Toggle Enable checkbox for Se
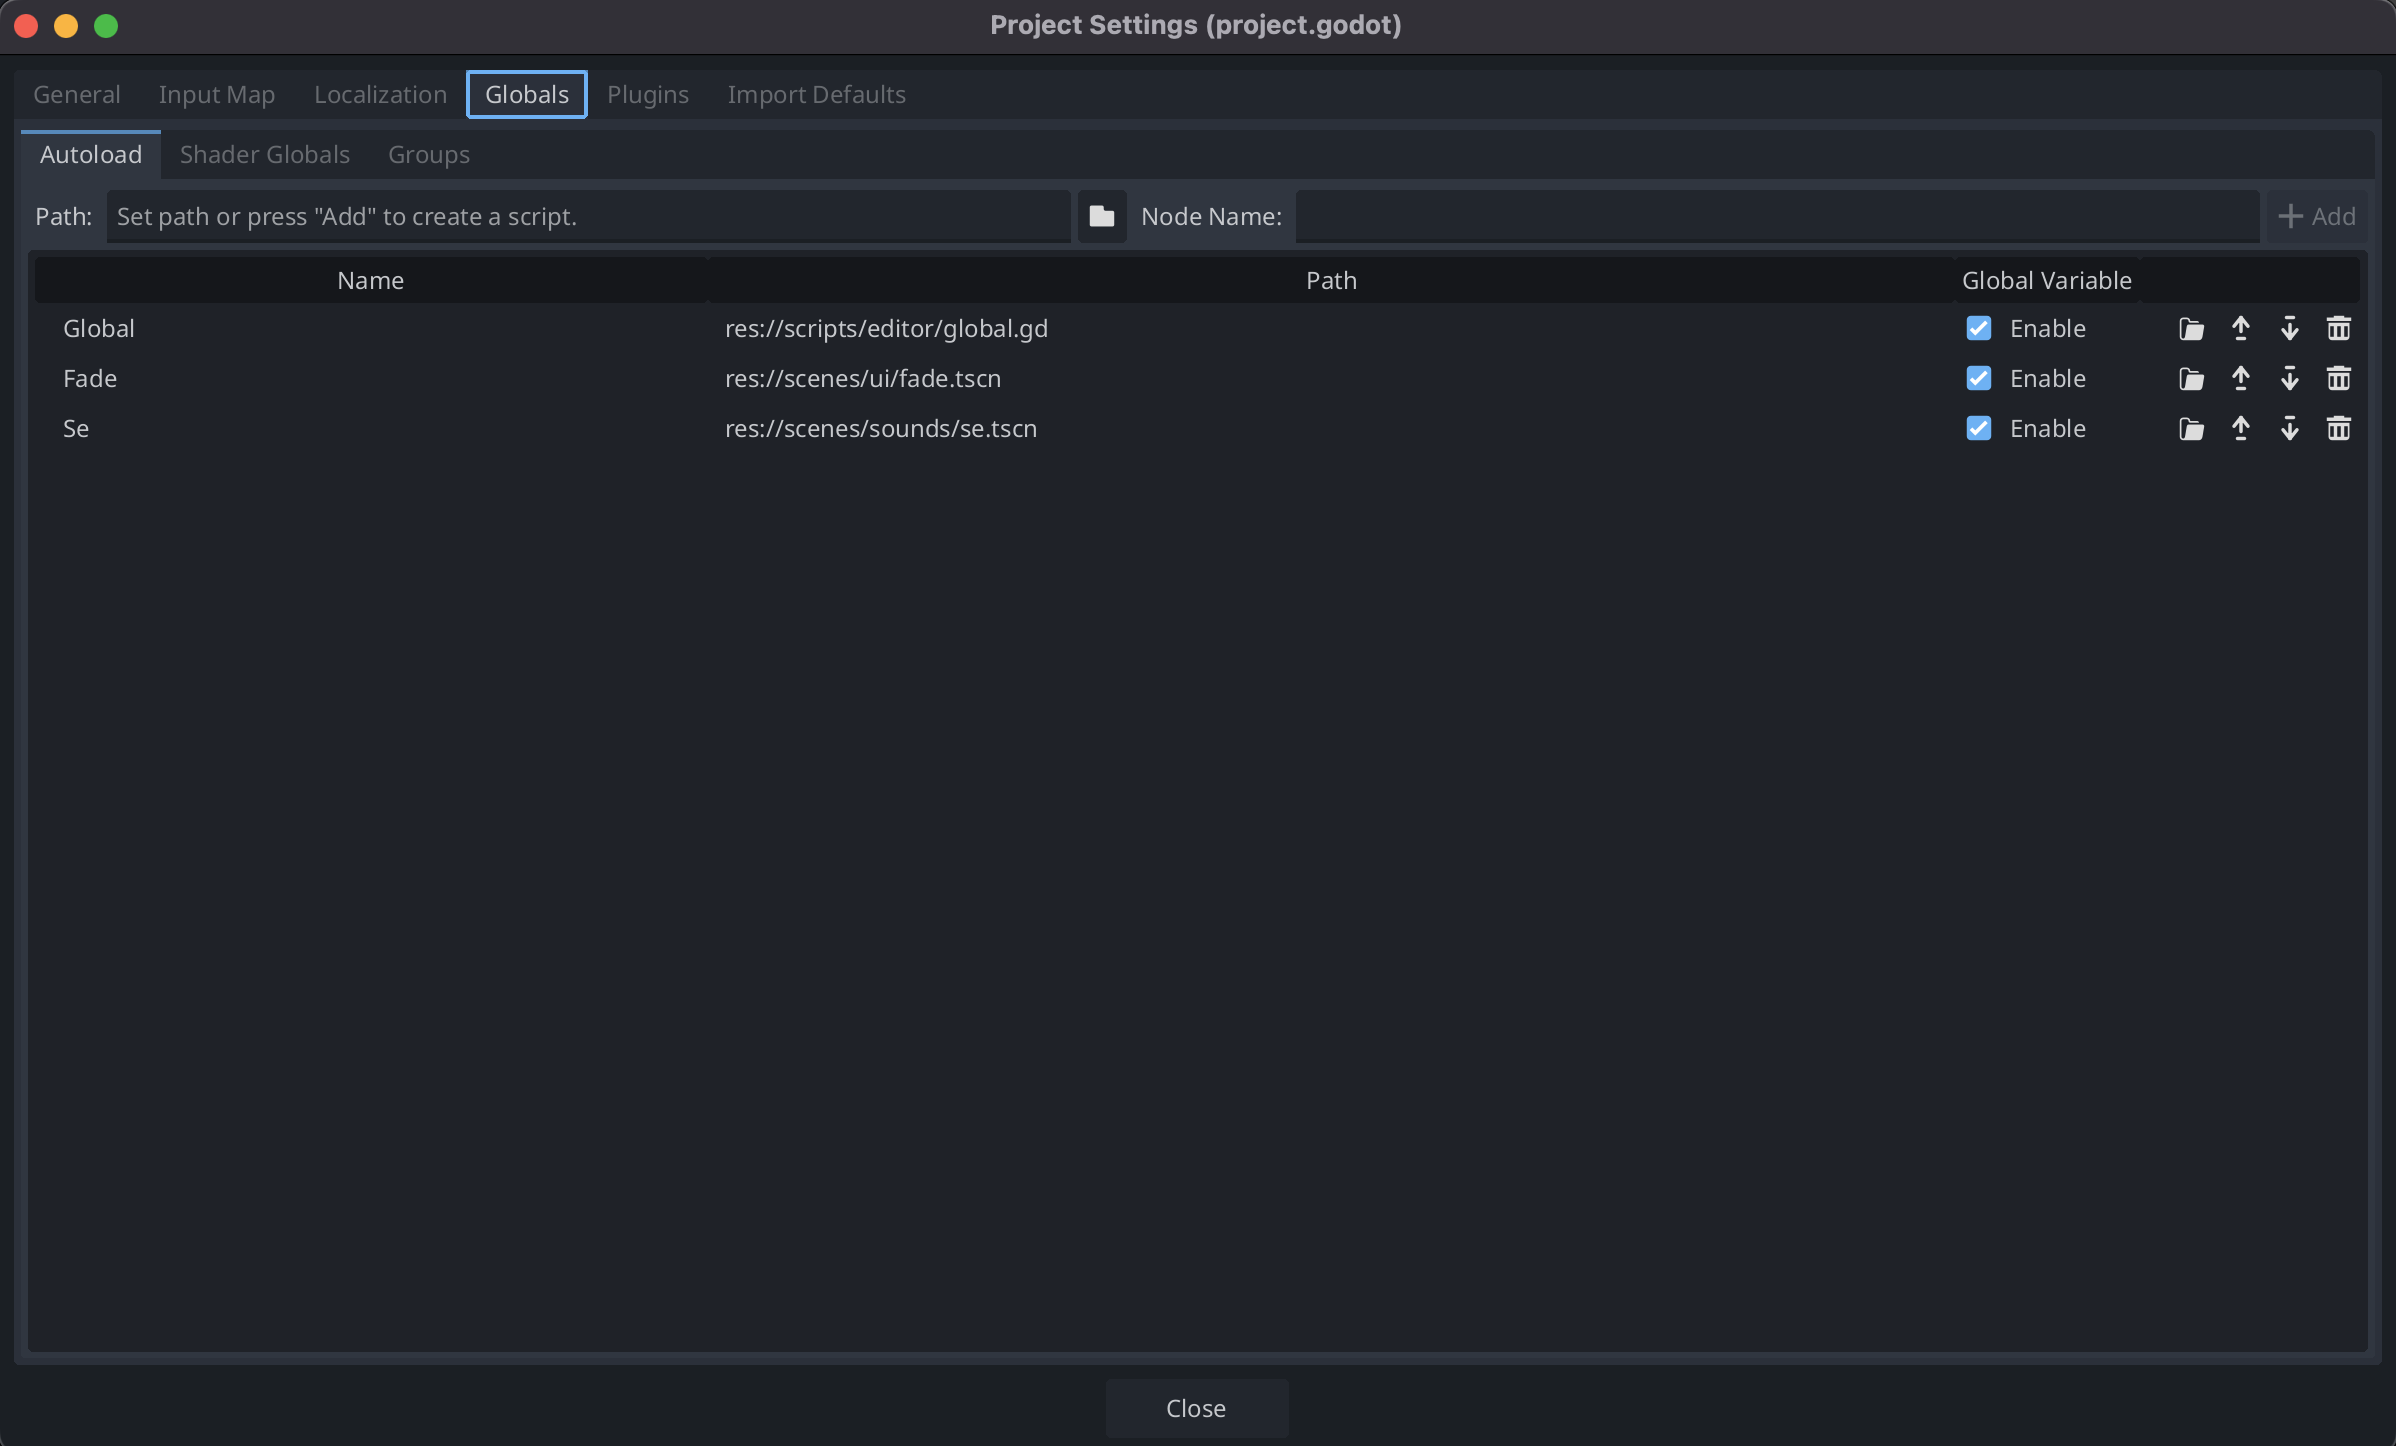The width and height of the screenshot is (2396, 1446). click(x=1978, y=429)
